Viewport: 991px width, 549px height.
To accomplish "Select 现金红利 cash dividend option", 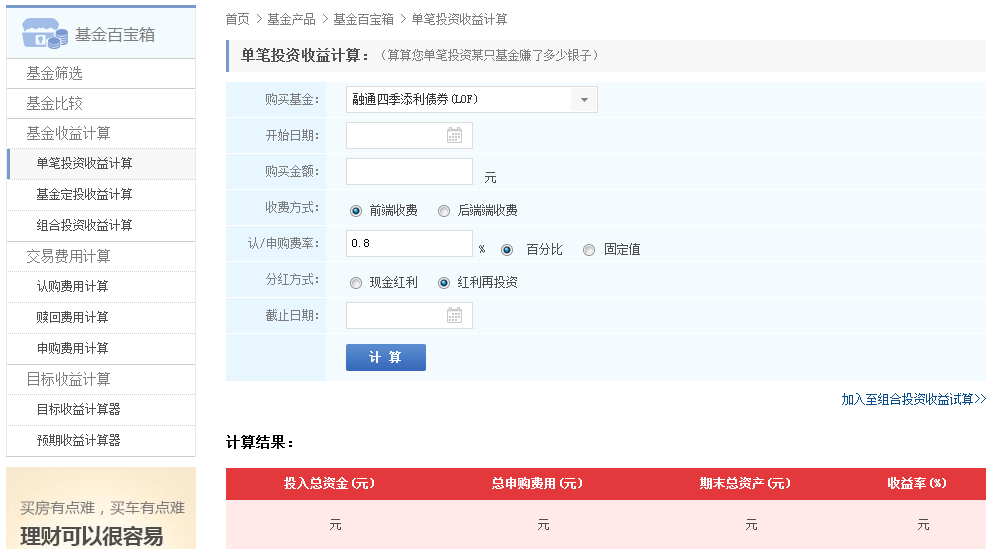I will [x=356, y=283].
